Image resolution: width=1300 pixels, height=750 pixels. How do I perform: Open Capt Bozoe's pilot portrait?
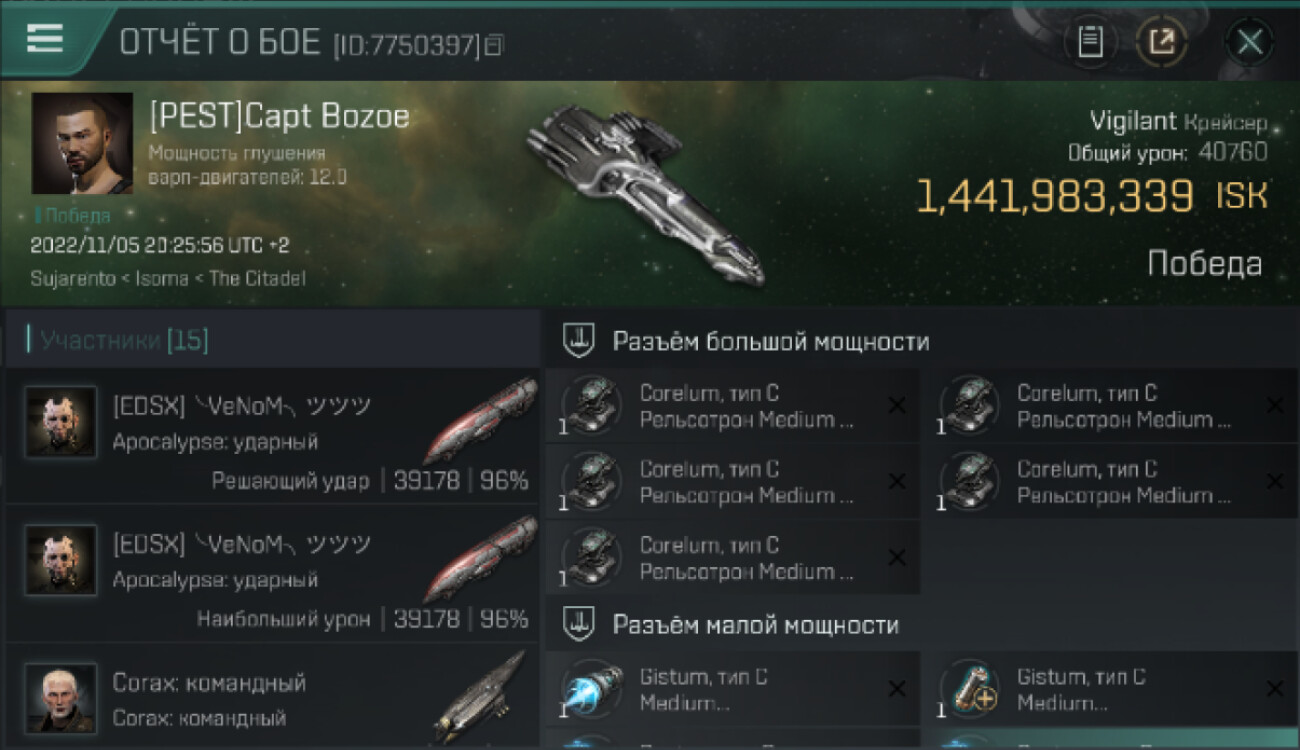82,143
